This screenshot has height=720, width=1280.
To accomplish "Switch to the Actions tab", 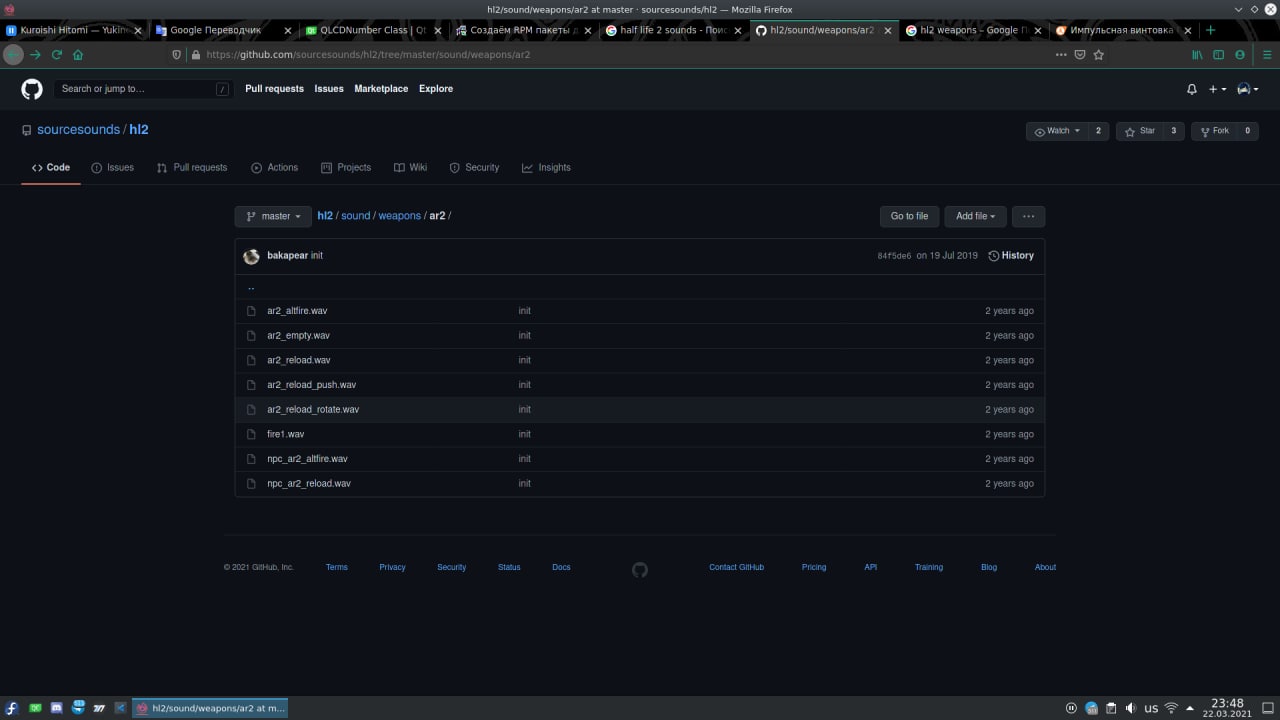I will coord(275,168).
